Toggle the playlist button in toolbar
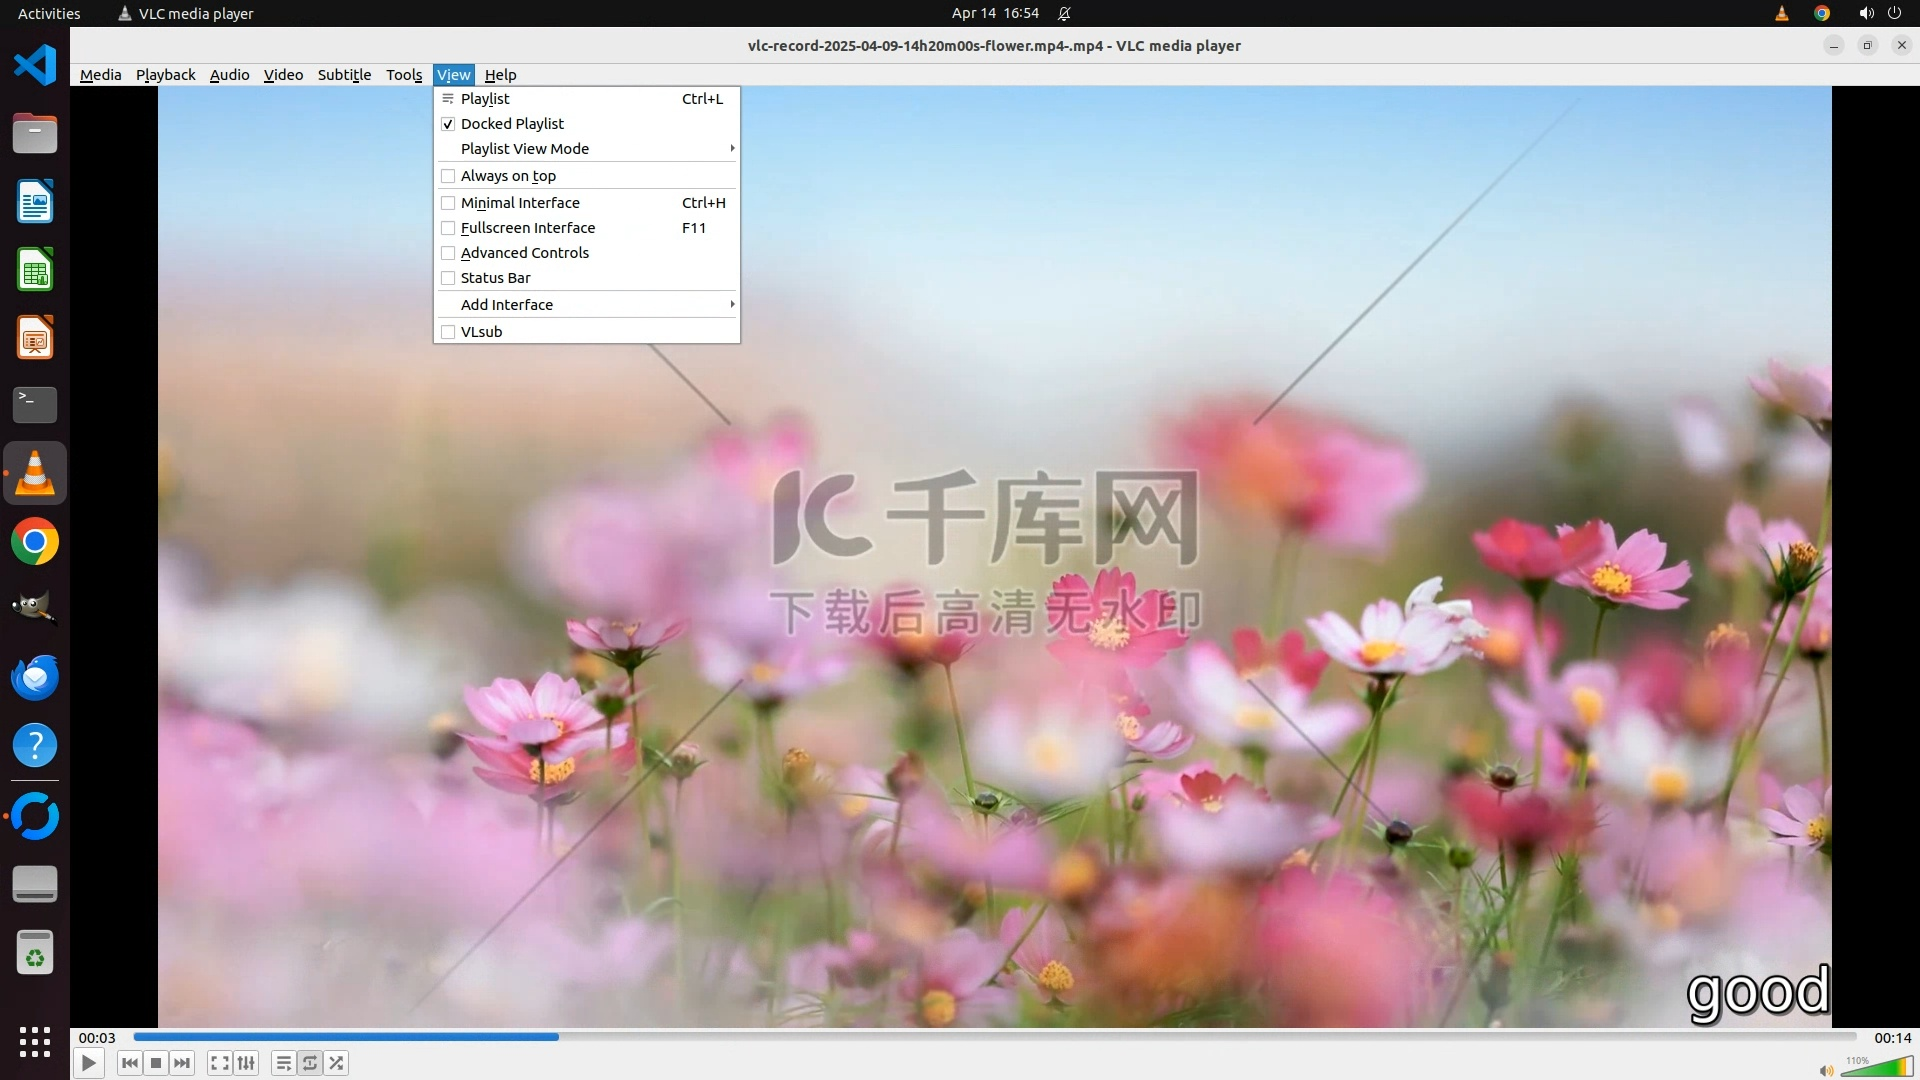This screenshot has height=1080, width=1920. point(284,1063)
